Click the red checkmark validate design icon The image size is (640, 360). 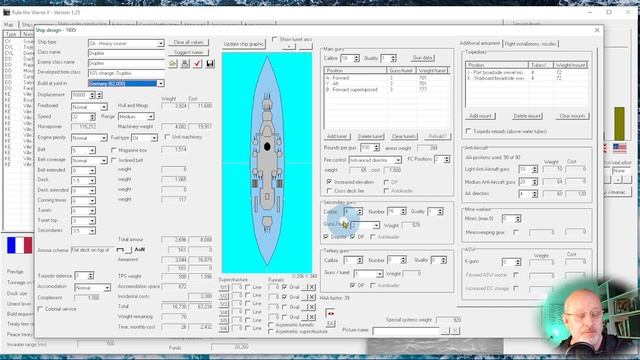pyautogui.click(x=198, y=64)
